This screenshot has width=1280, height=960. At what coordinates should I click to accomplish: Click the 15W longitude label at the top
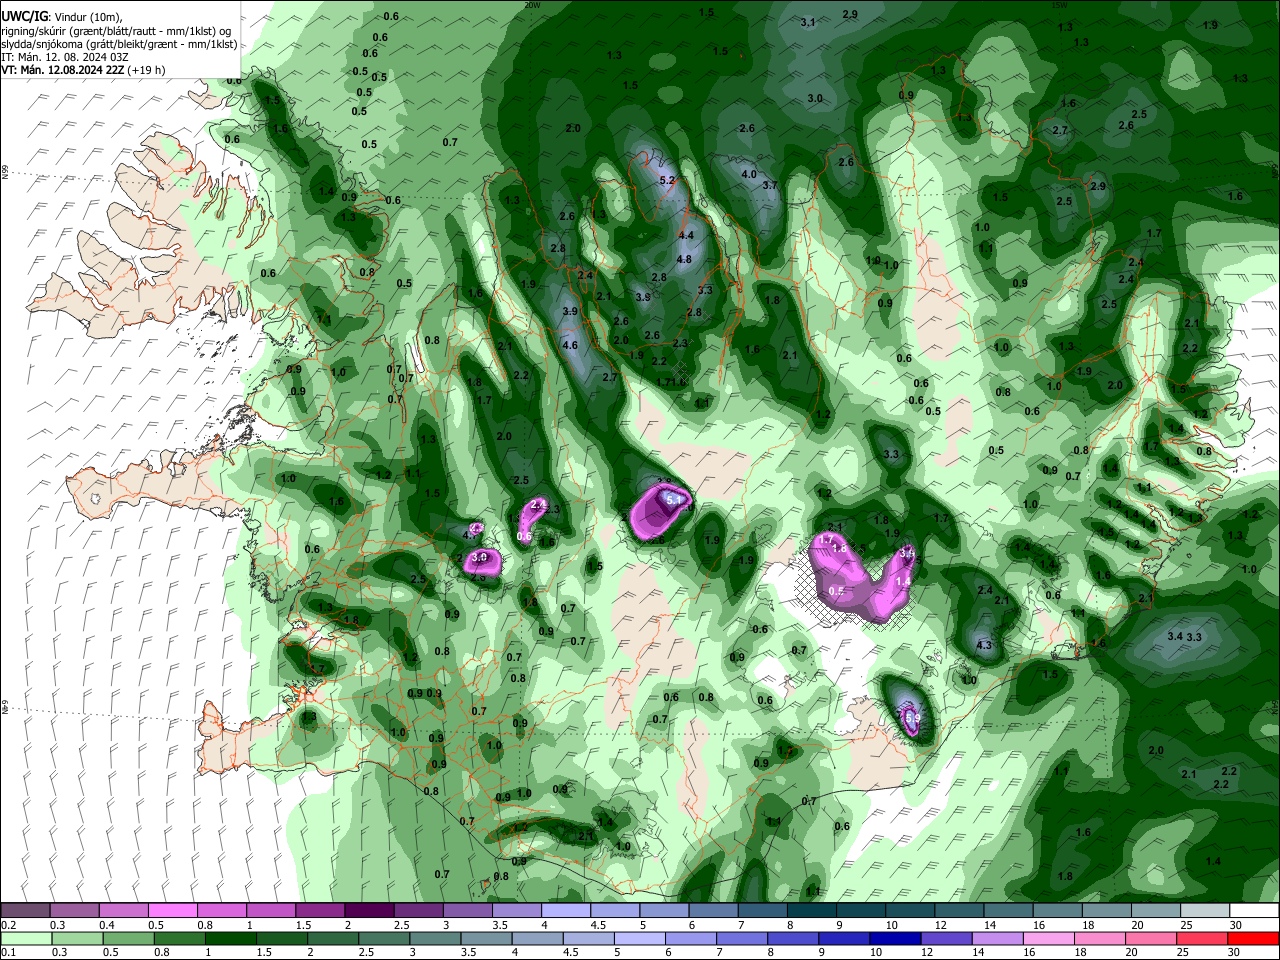(1061, 4)
